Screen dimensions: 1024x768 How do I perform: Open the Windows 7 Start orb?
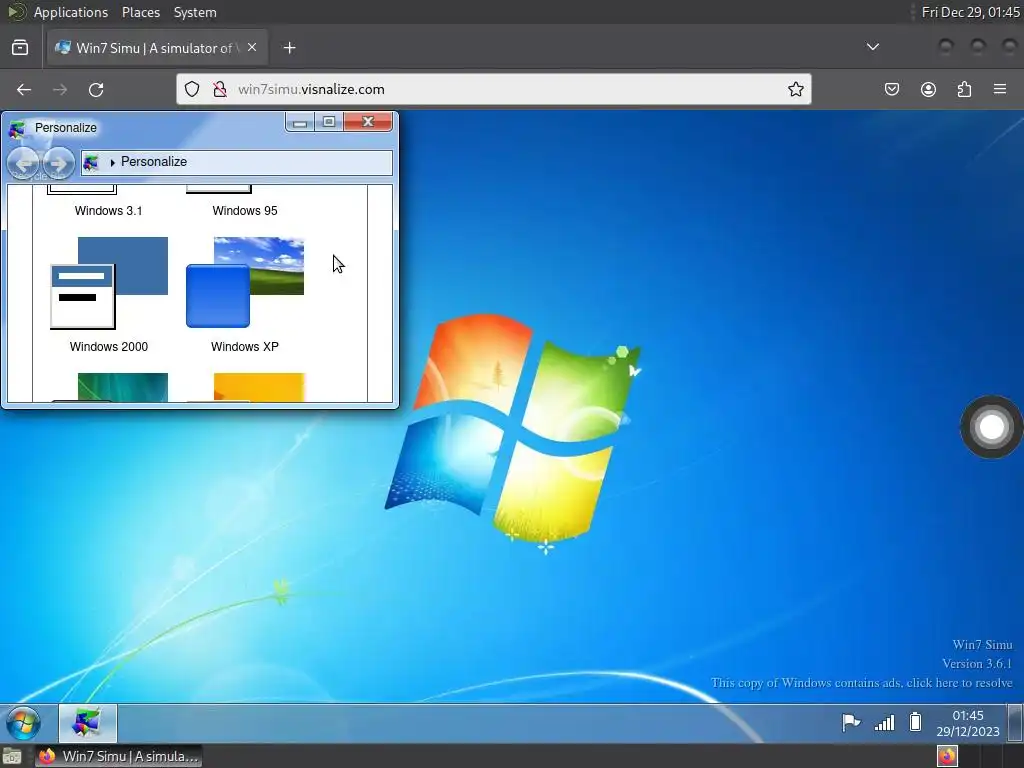coord(24,724)
